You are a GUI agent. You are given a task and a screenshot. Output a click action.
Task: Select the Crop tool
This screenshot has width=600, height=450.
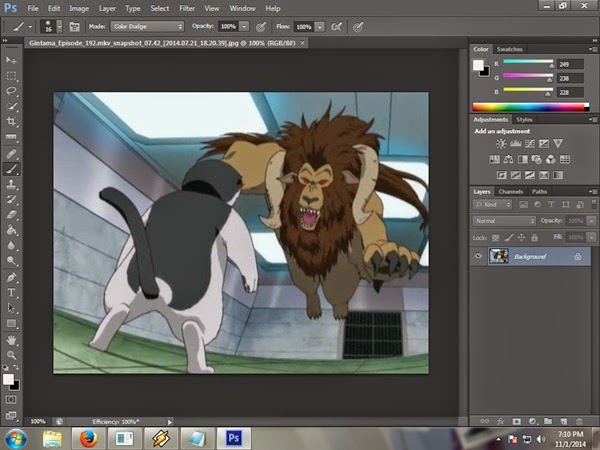11,122
